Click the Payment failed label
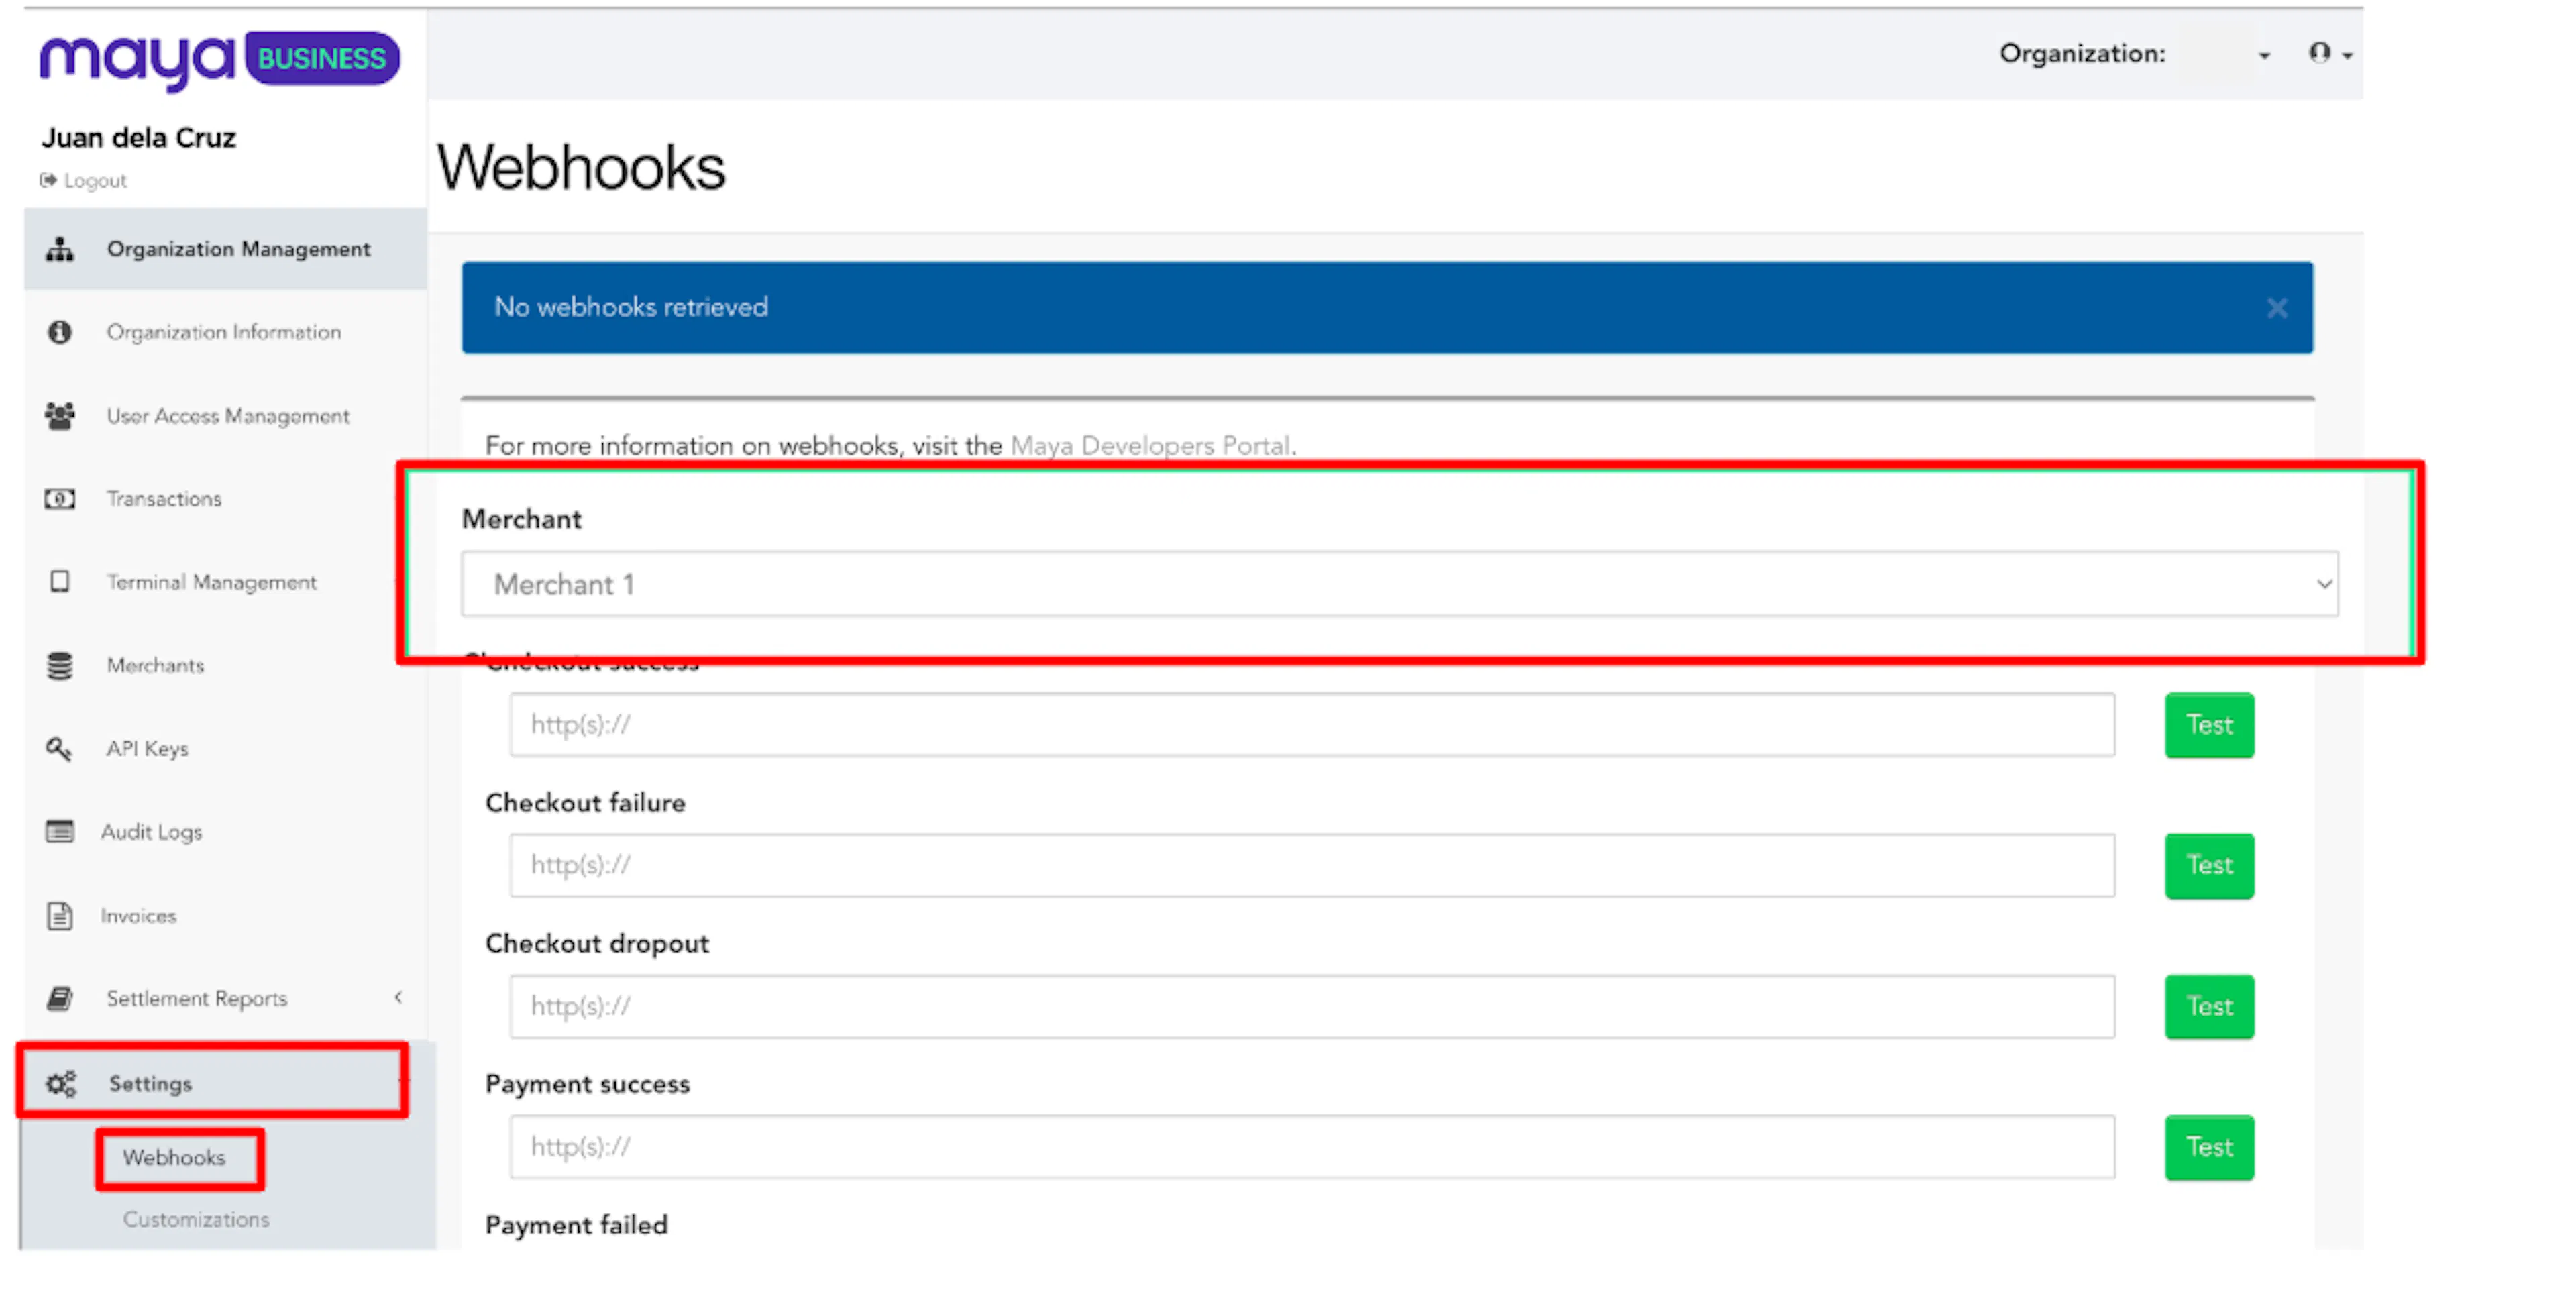The height and width of the screenshot is (1300, 2576). tap(577, 1225)
